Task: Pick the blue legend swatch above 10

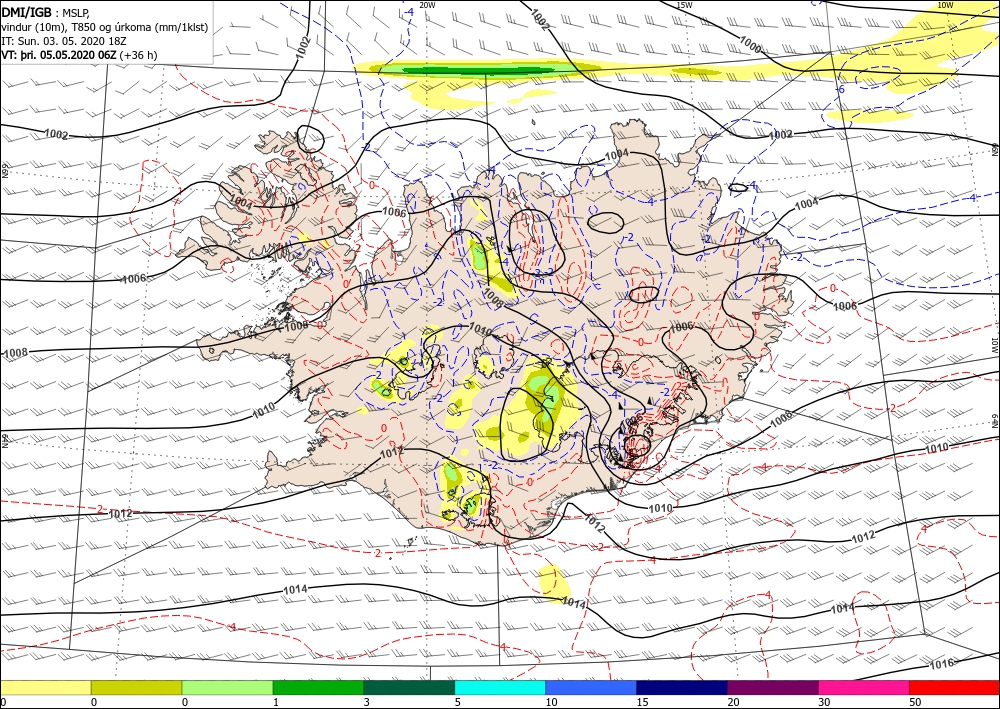Action: tap(591, 688)
